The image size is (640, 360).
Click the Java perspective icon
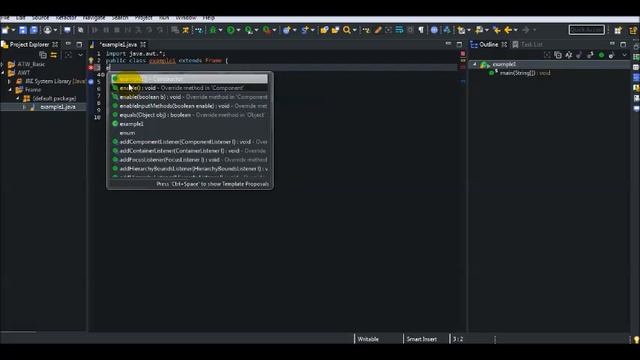click(633, 30)
